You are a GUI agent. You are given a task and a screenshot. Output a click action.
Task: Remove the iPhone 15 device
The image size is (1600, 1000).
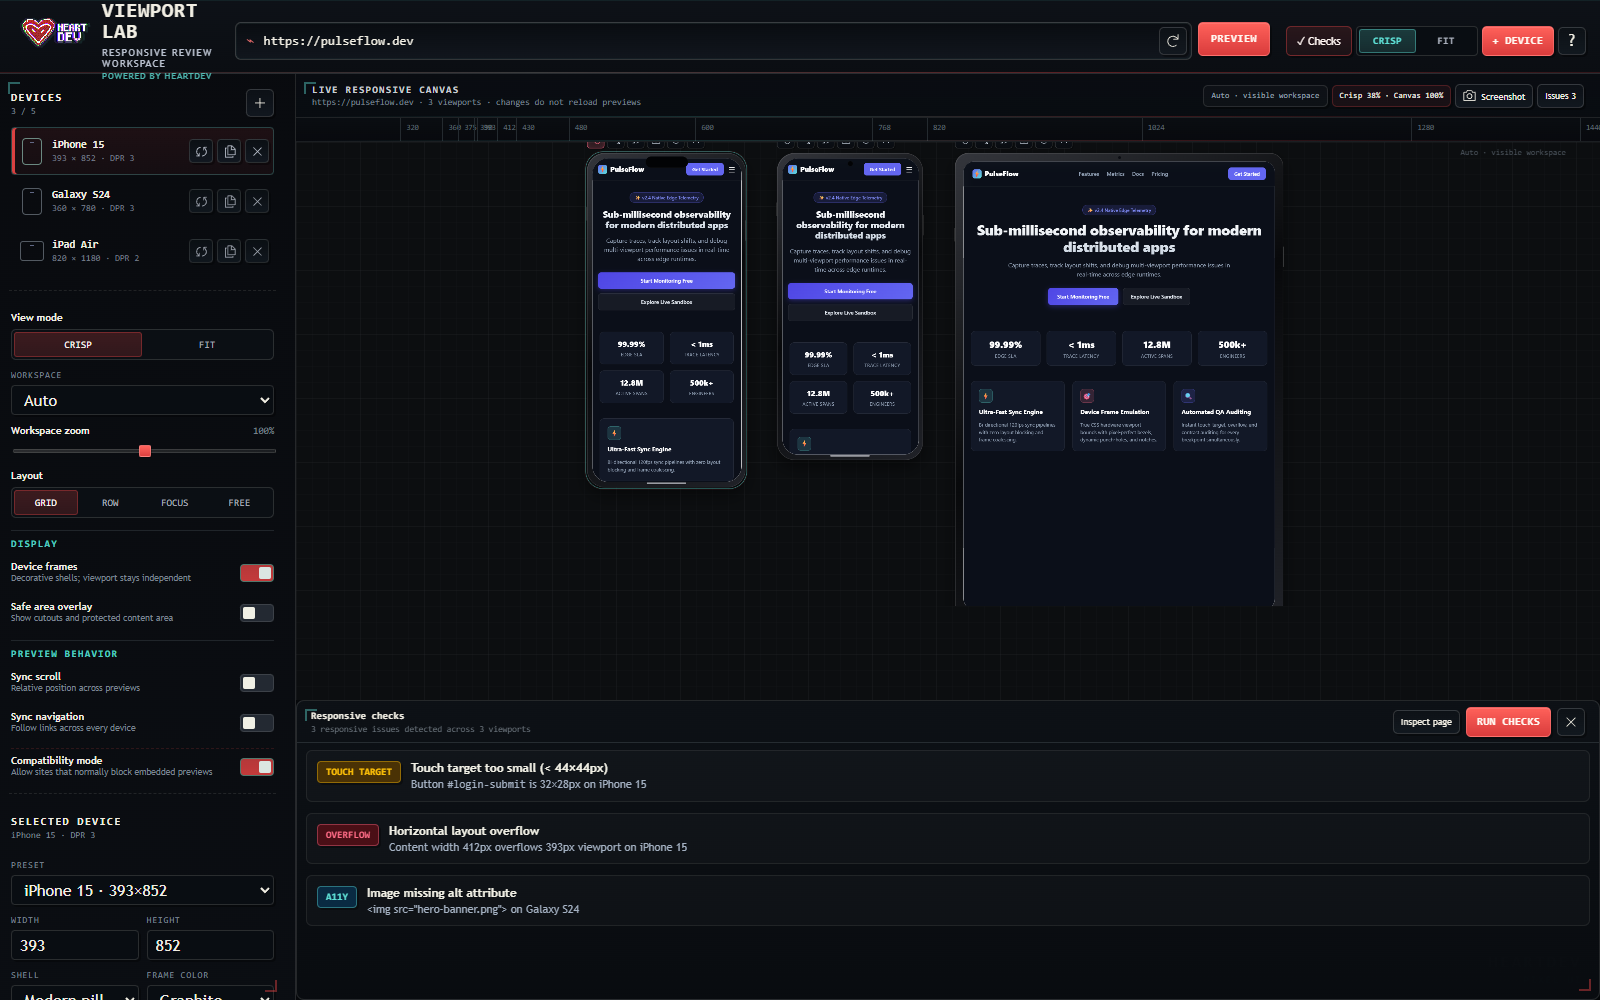tap(258, 151)
